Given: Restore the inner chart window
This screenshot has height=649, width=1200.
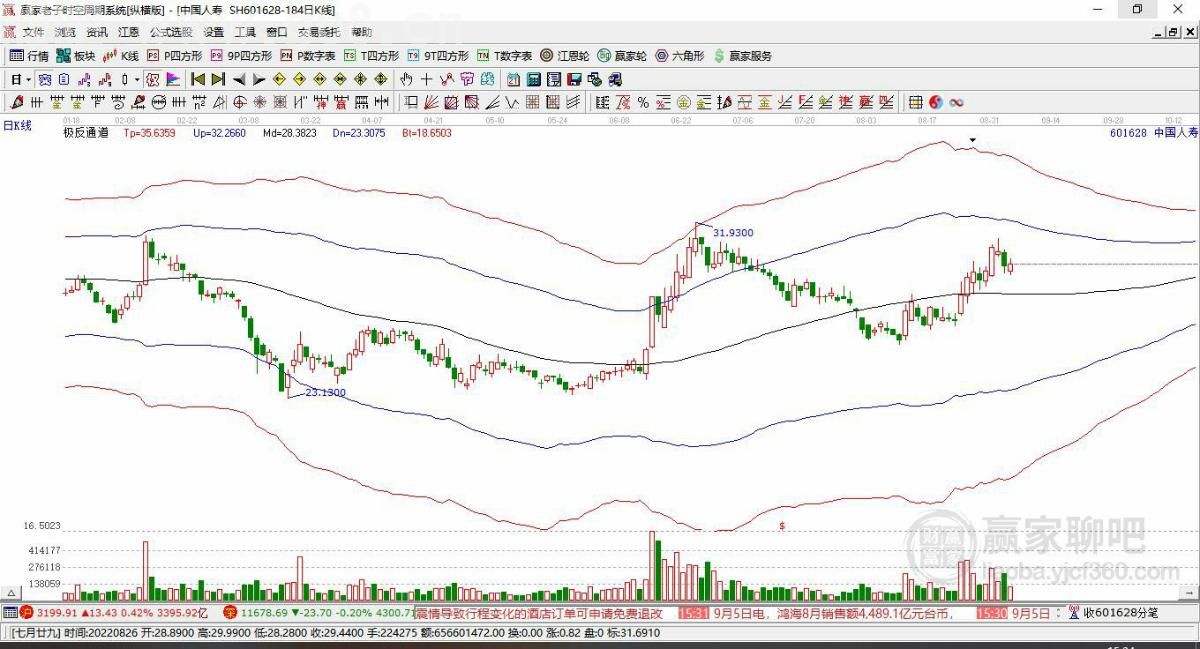Looking at the screenshot, I should (1175, 33).
